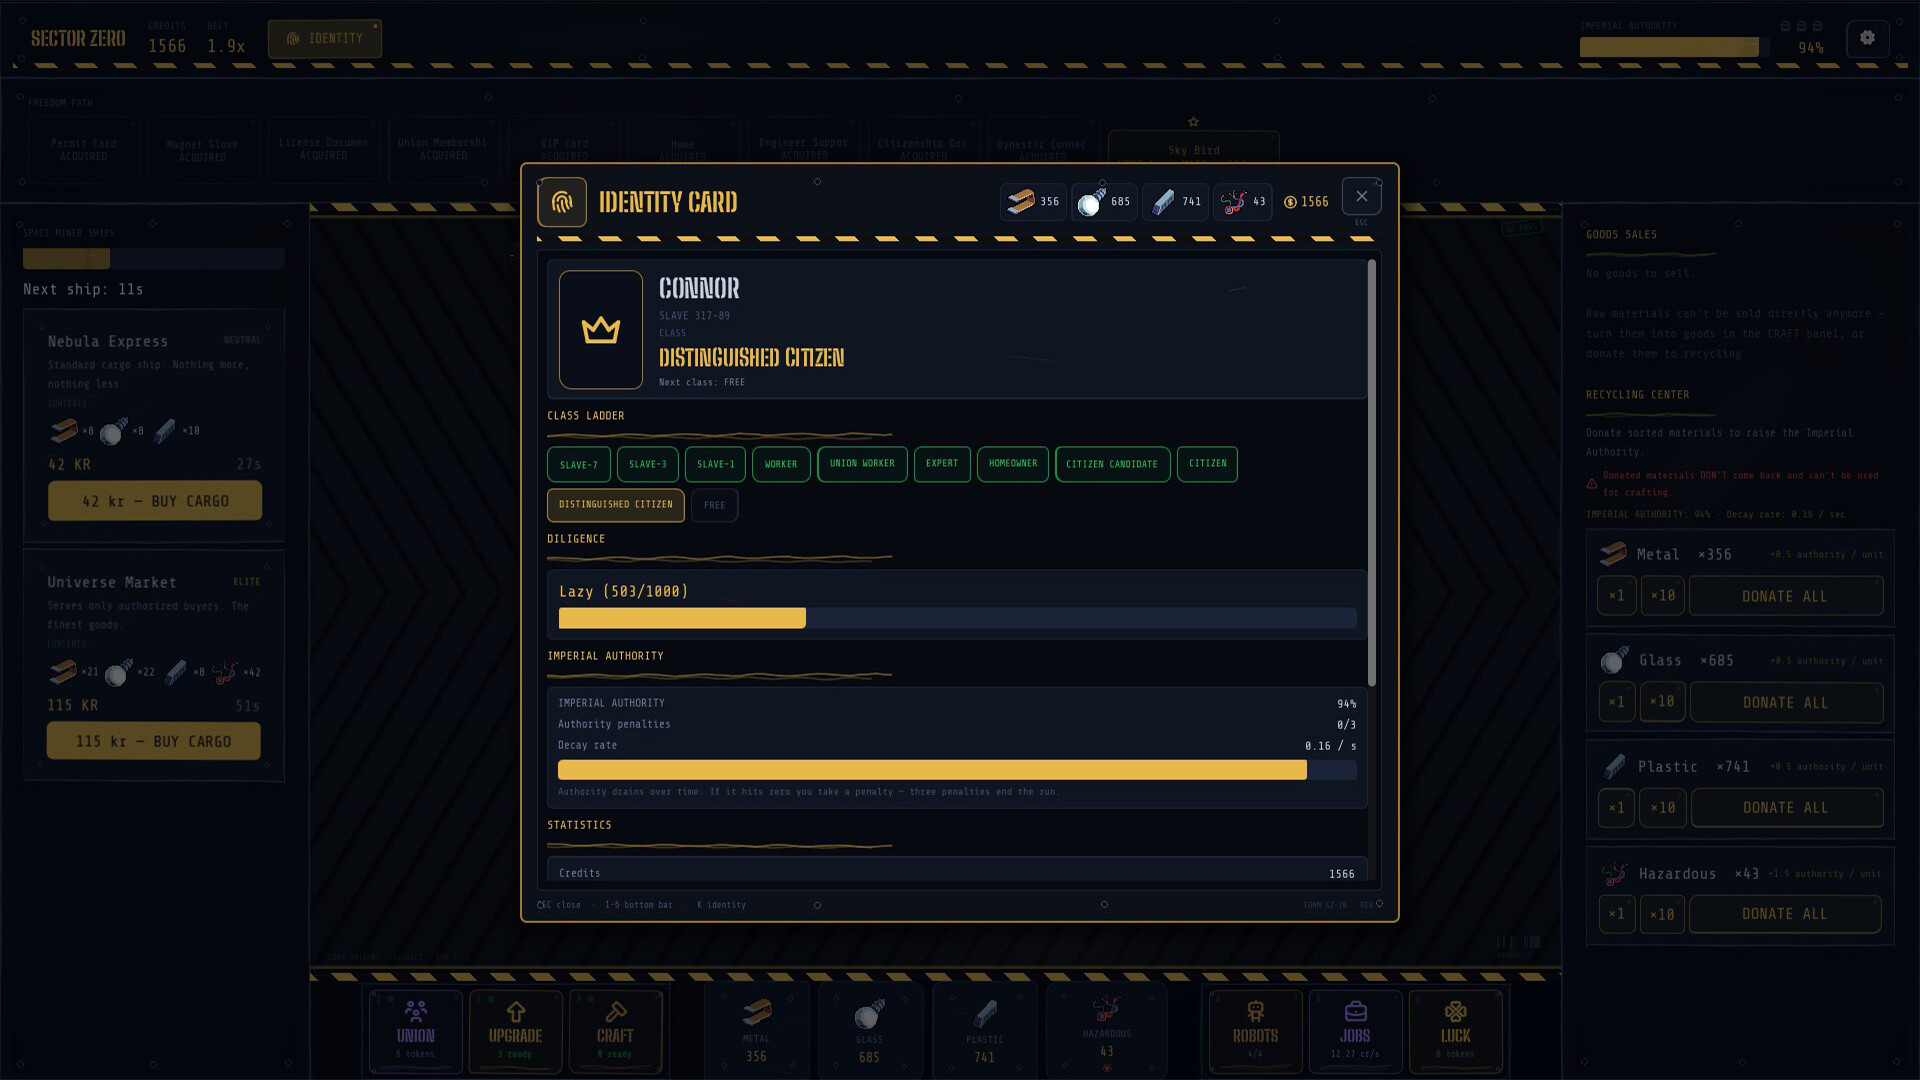Select the Distinguished Citizen ladder step

(x=616, y=505)
